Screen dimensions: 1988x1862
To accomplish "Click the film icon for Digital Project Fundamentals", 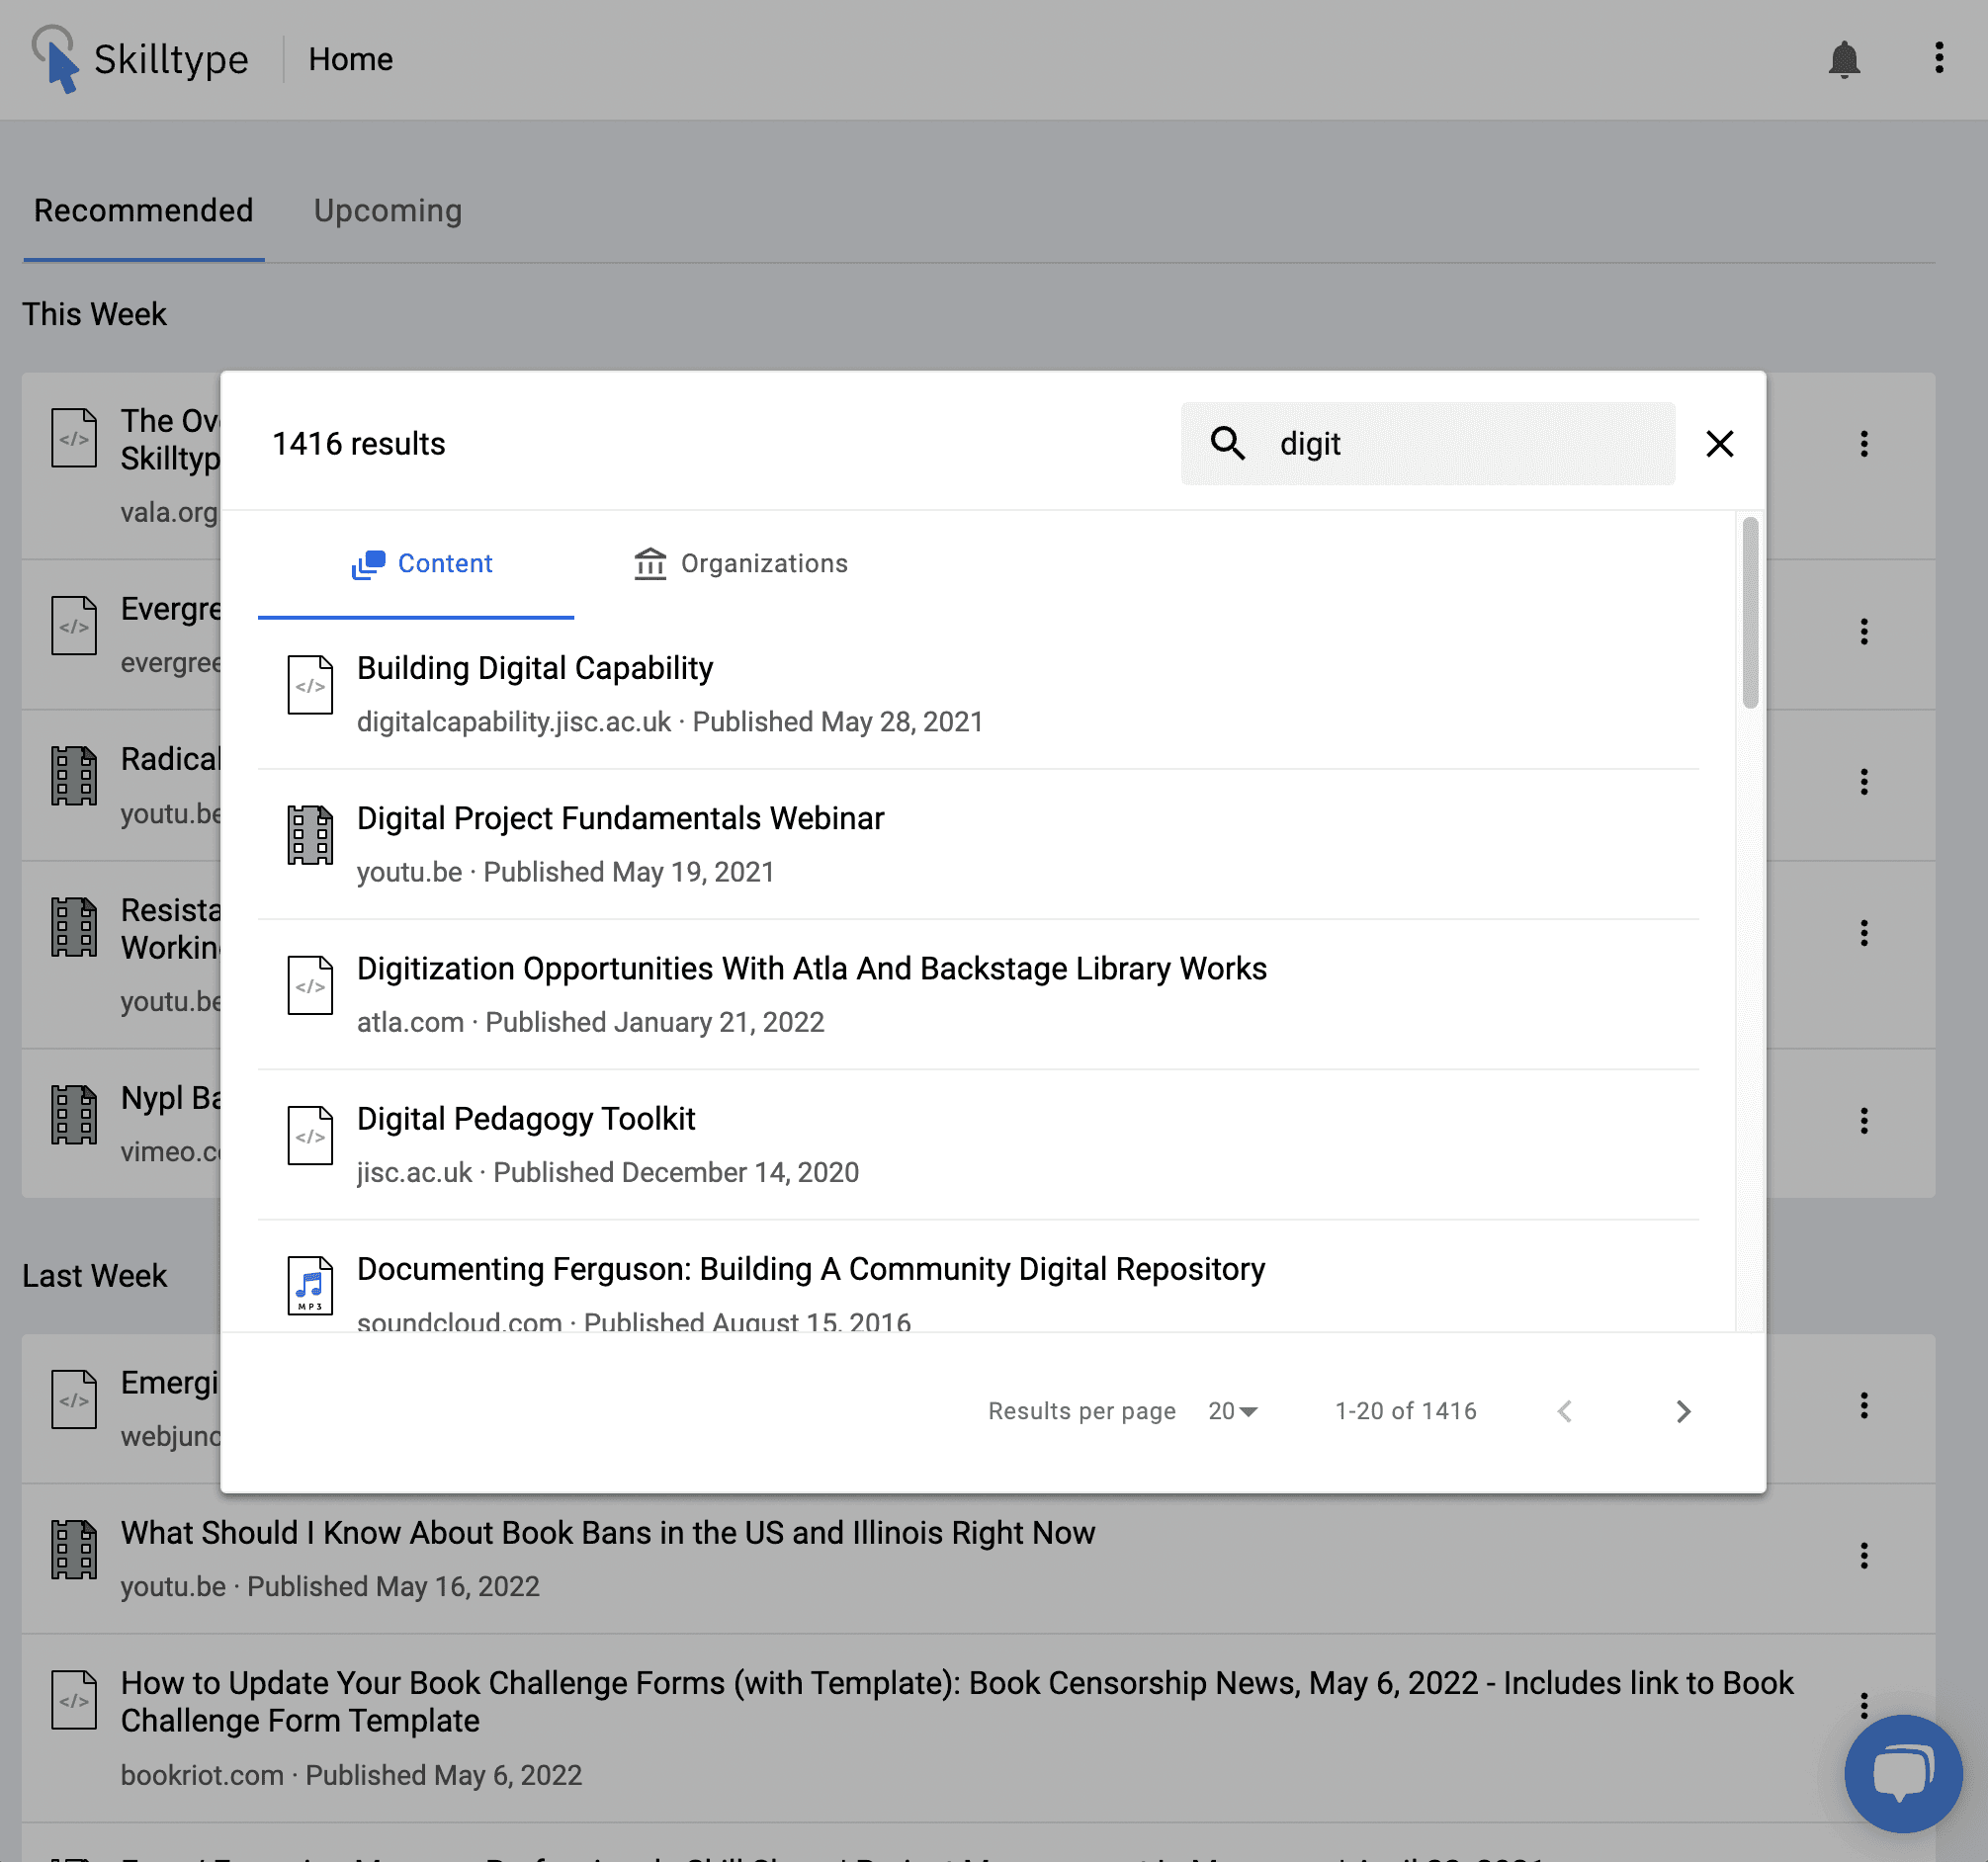I will pos(310,835).
